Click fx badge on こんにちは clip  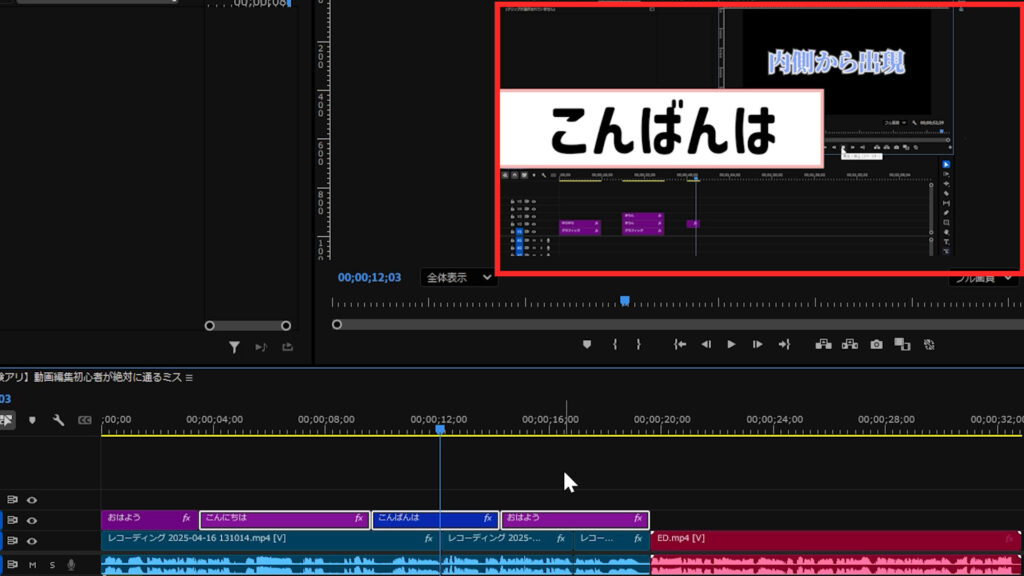[359, 518]
